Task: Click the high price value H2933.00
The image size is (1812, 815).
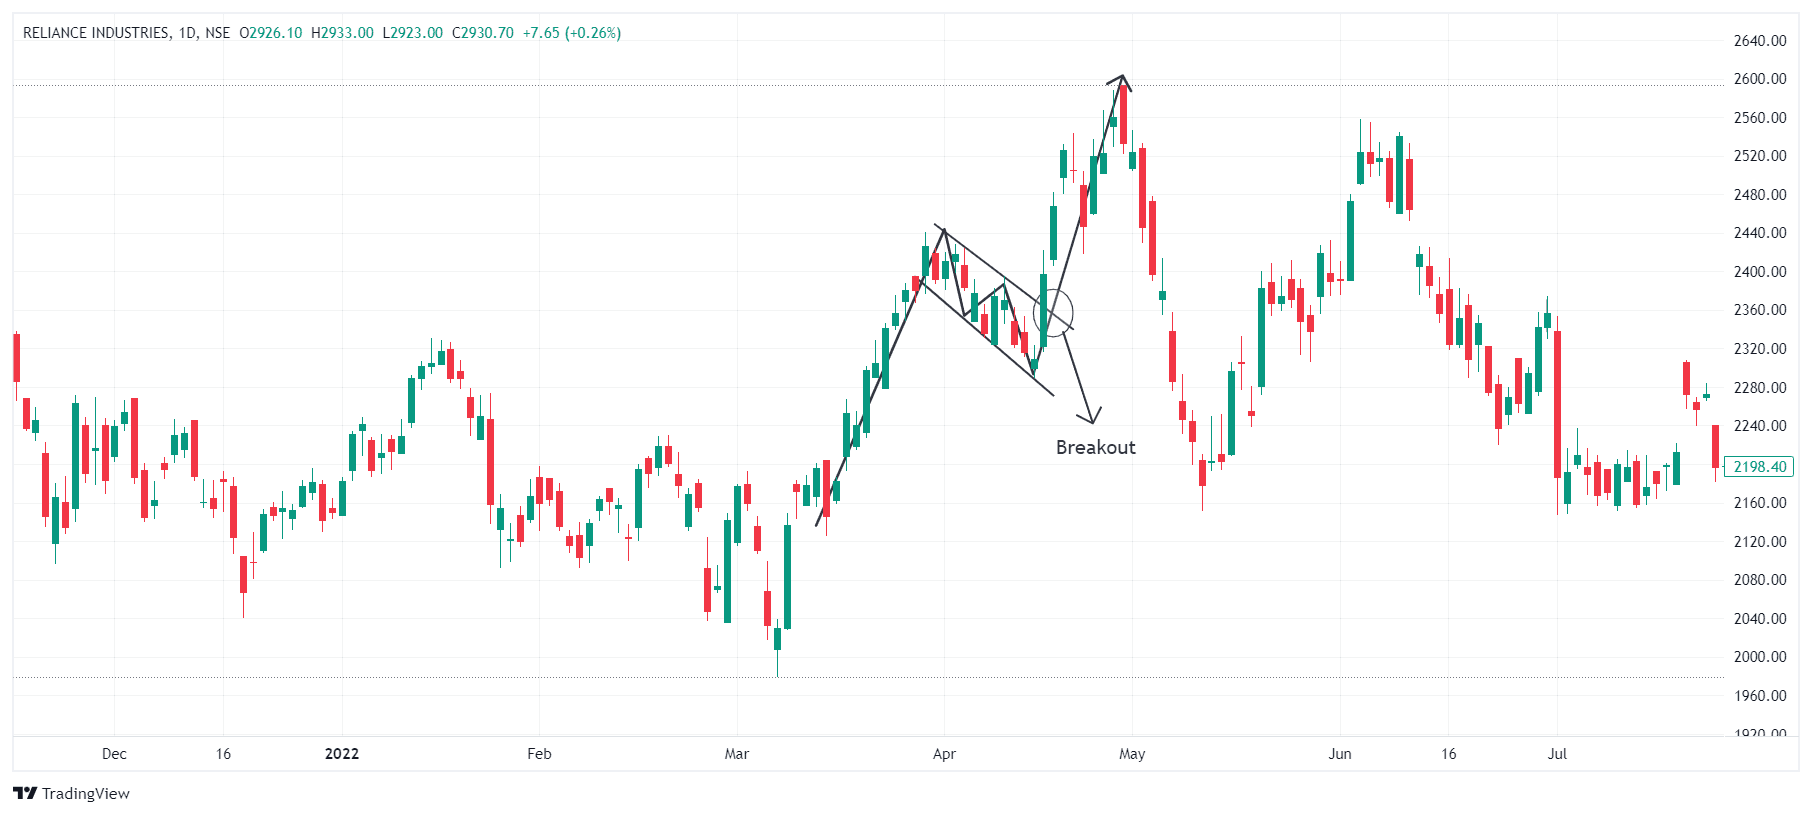Action: tap(342, 33)
